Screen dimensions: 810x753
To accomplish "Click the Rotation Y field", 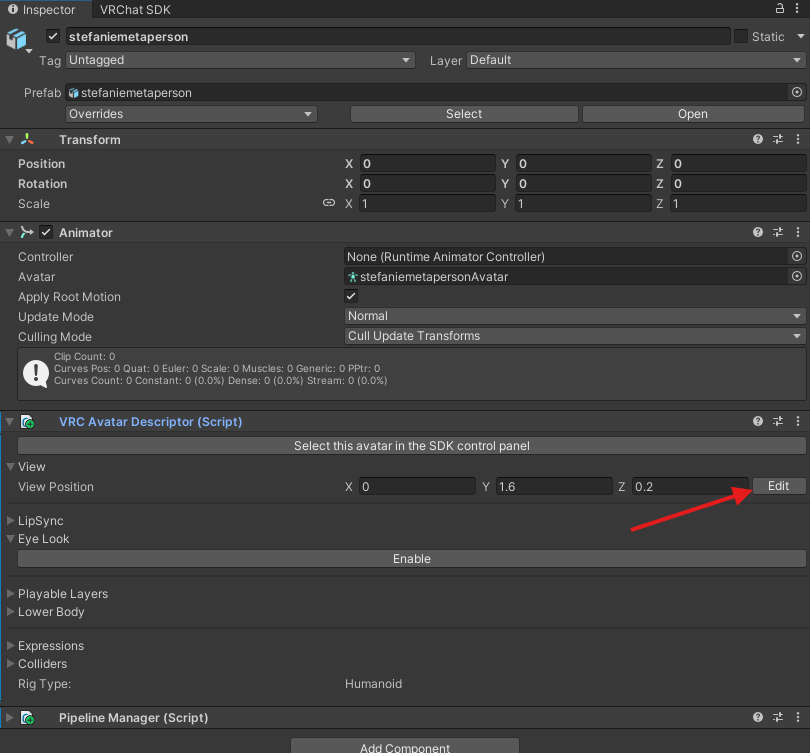I will 584,184.
